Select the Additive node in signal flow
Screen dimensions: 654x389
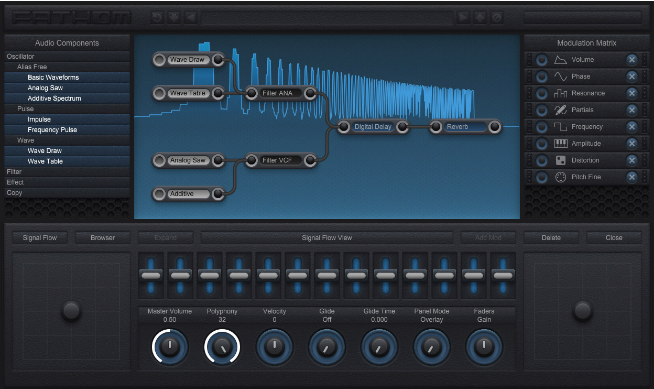(189, 193)
